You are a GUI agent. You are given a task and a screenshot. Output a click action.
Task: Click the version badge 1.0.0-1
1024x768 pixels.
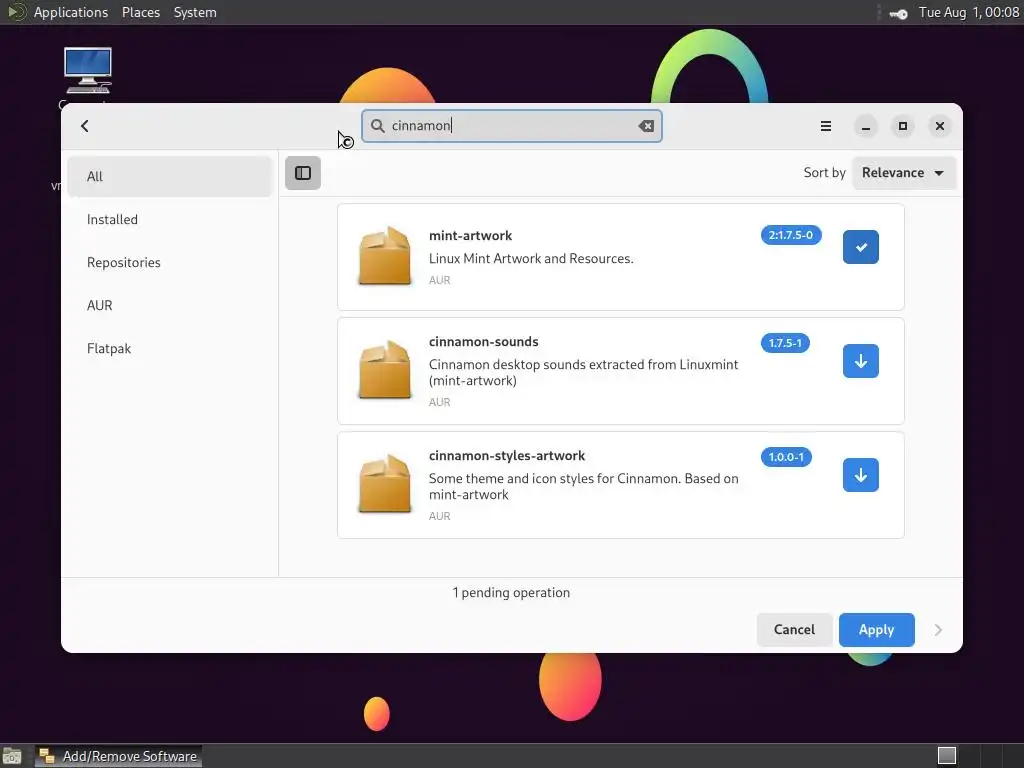786,457
